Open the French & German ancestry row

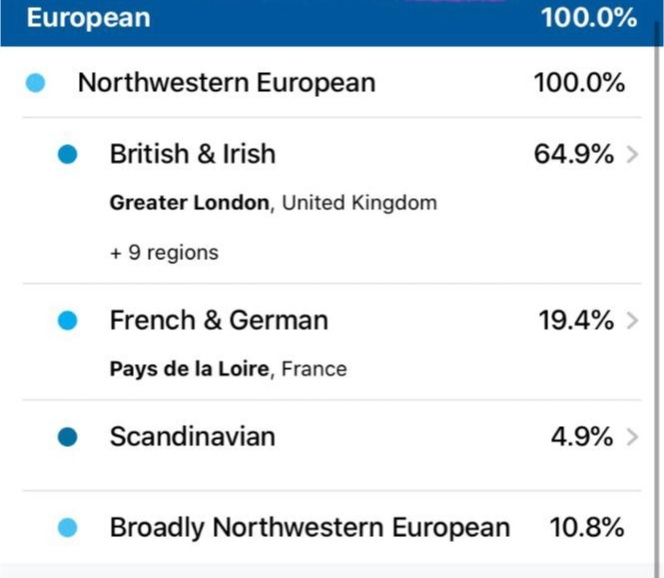219,320
